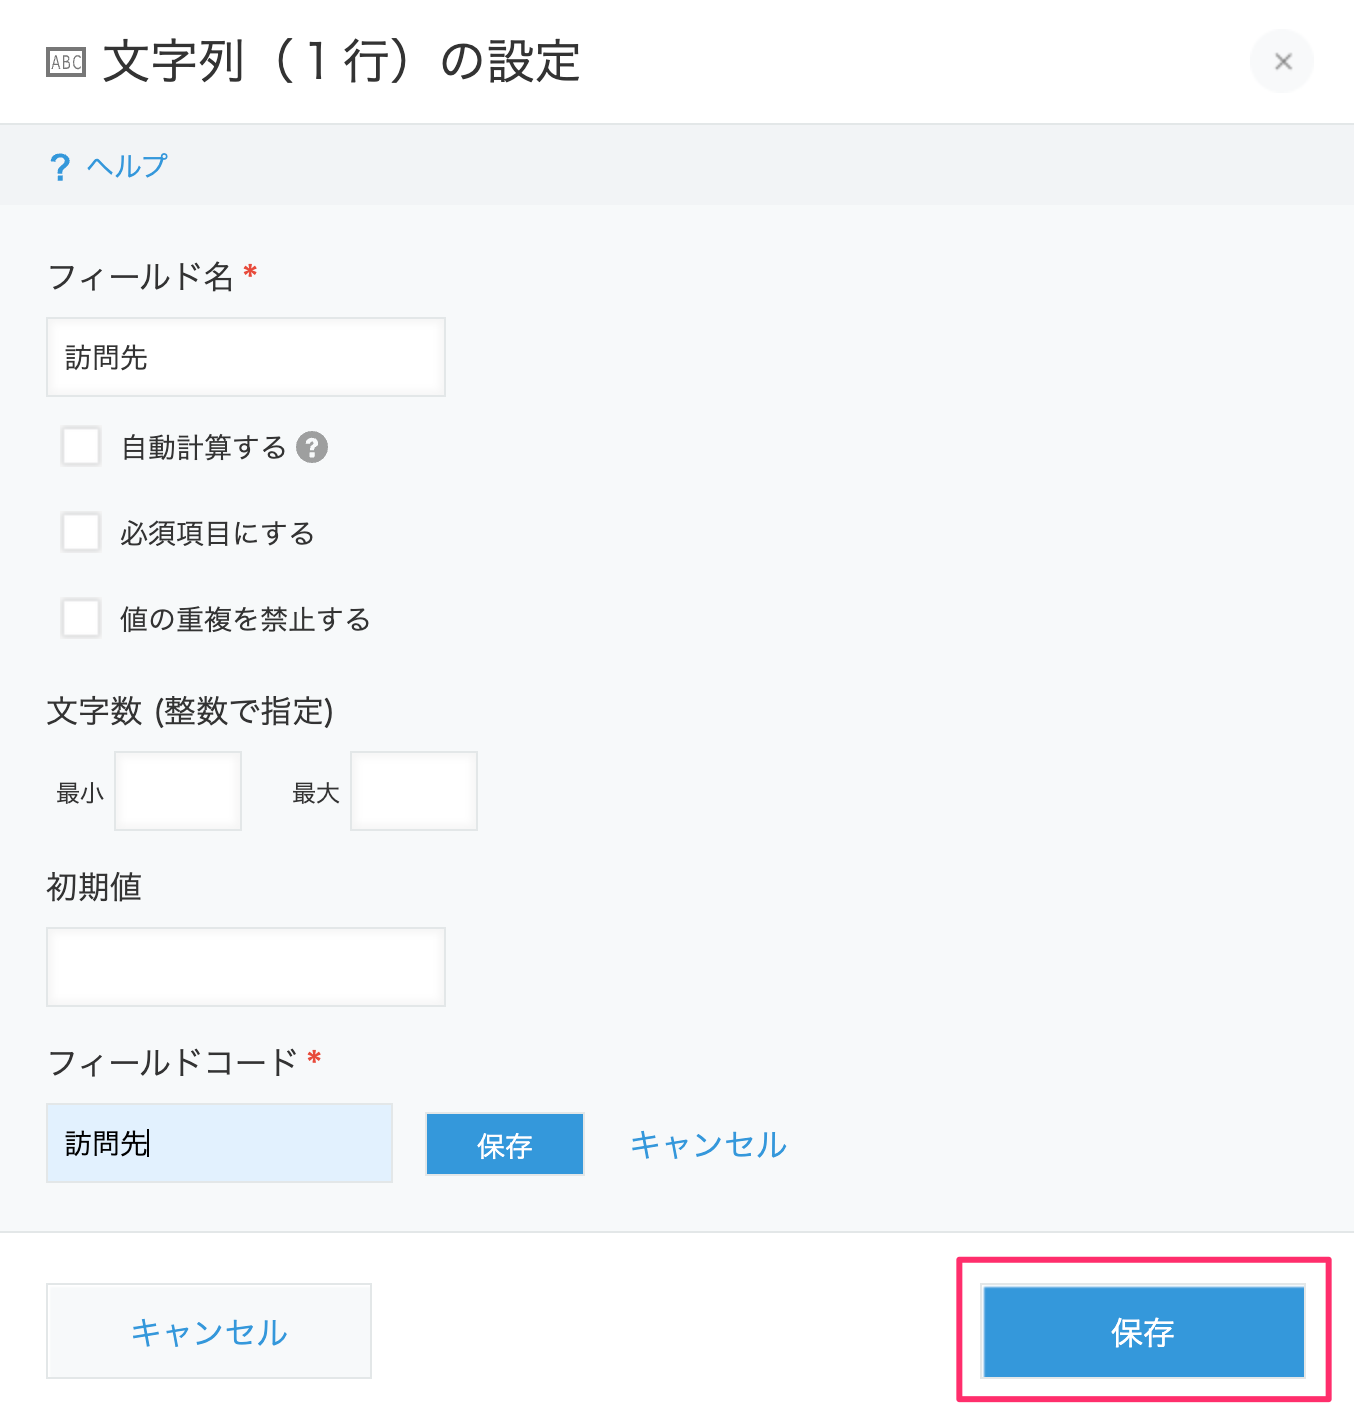Image resolution: width=1354 pixels, height=1422 pixels.
Task: Click the 自動計算する label text
Action: pos(204,447)
